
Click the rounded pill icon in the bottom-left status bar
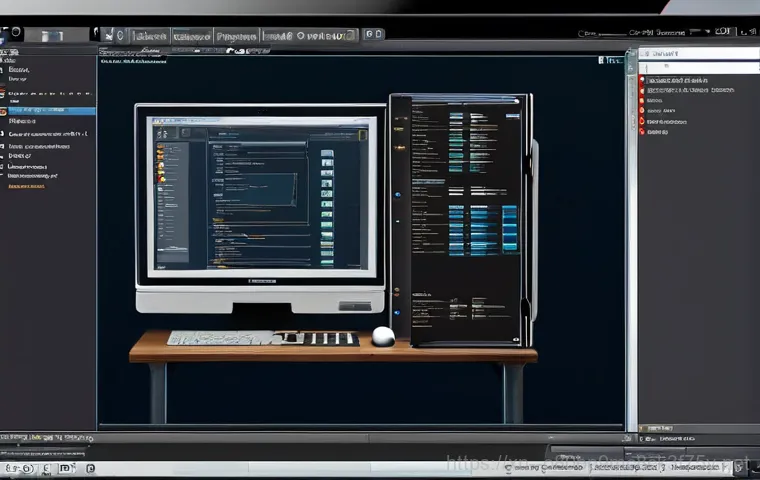[x=20, y=468]
